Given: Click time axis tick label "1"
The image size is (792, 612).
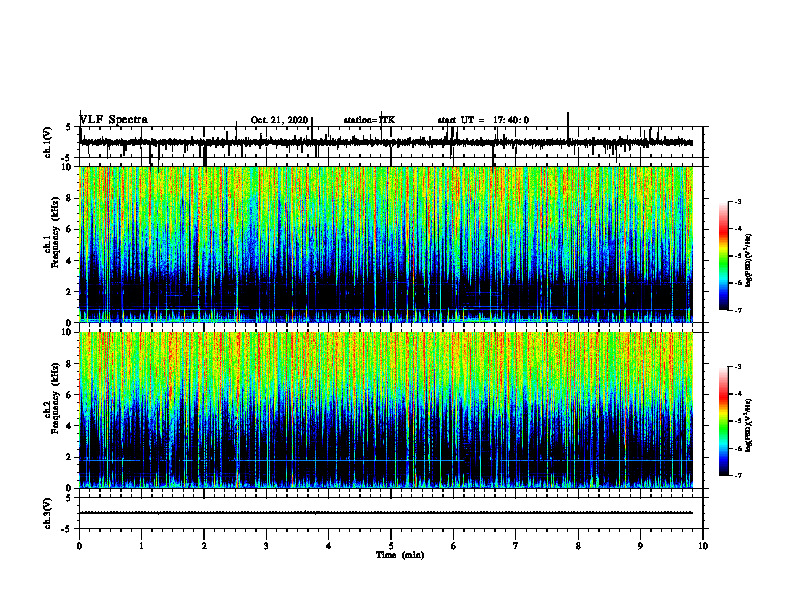Looking at the screenshot, I should (x=141, y=546).
